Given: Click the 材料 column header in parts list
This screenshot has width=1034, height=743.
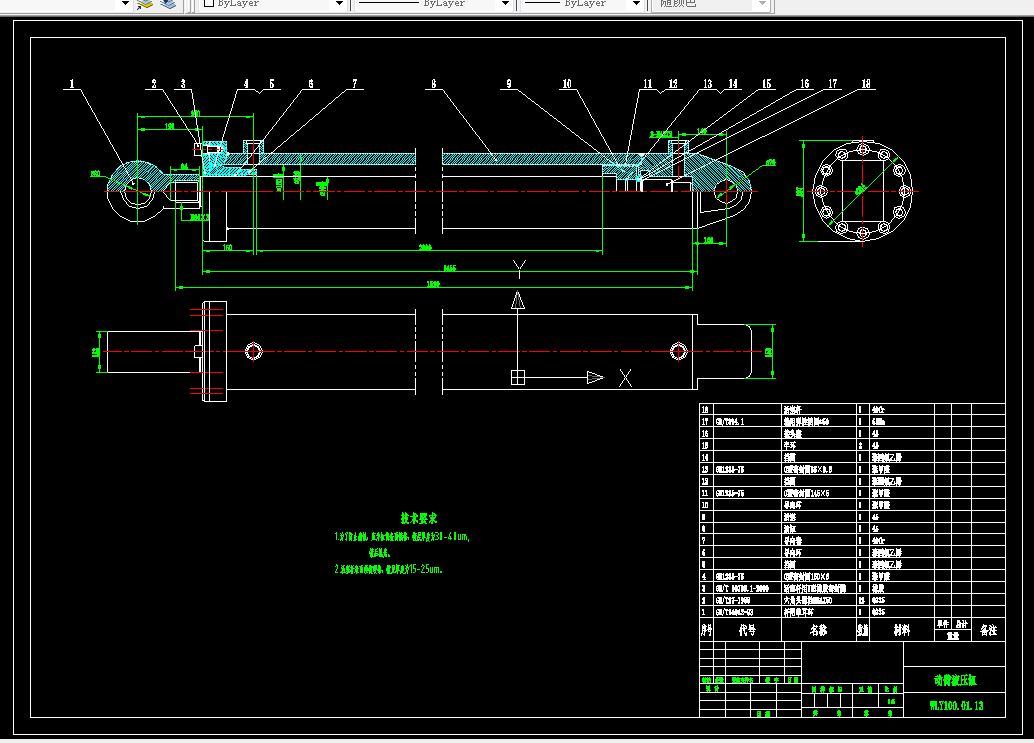Looking at the screenshot, I should 901,630.
